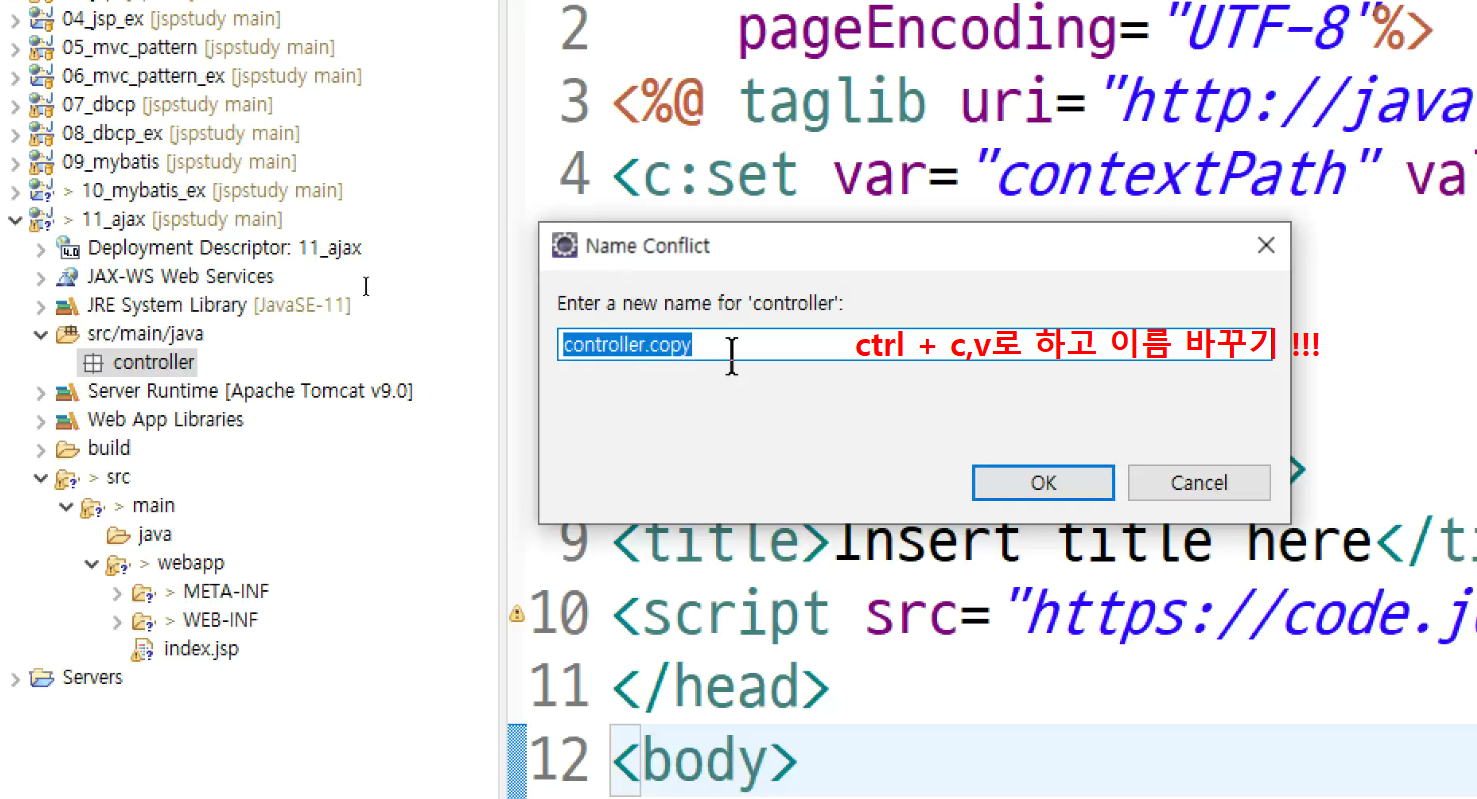Screen dimensions: 1477x799
Task: Click line number 3 in editor gutter
Action: tap(575, 103)
